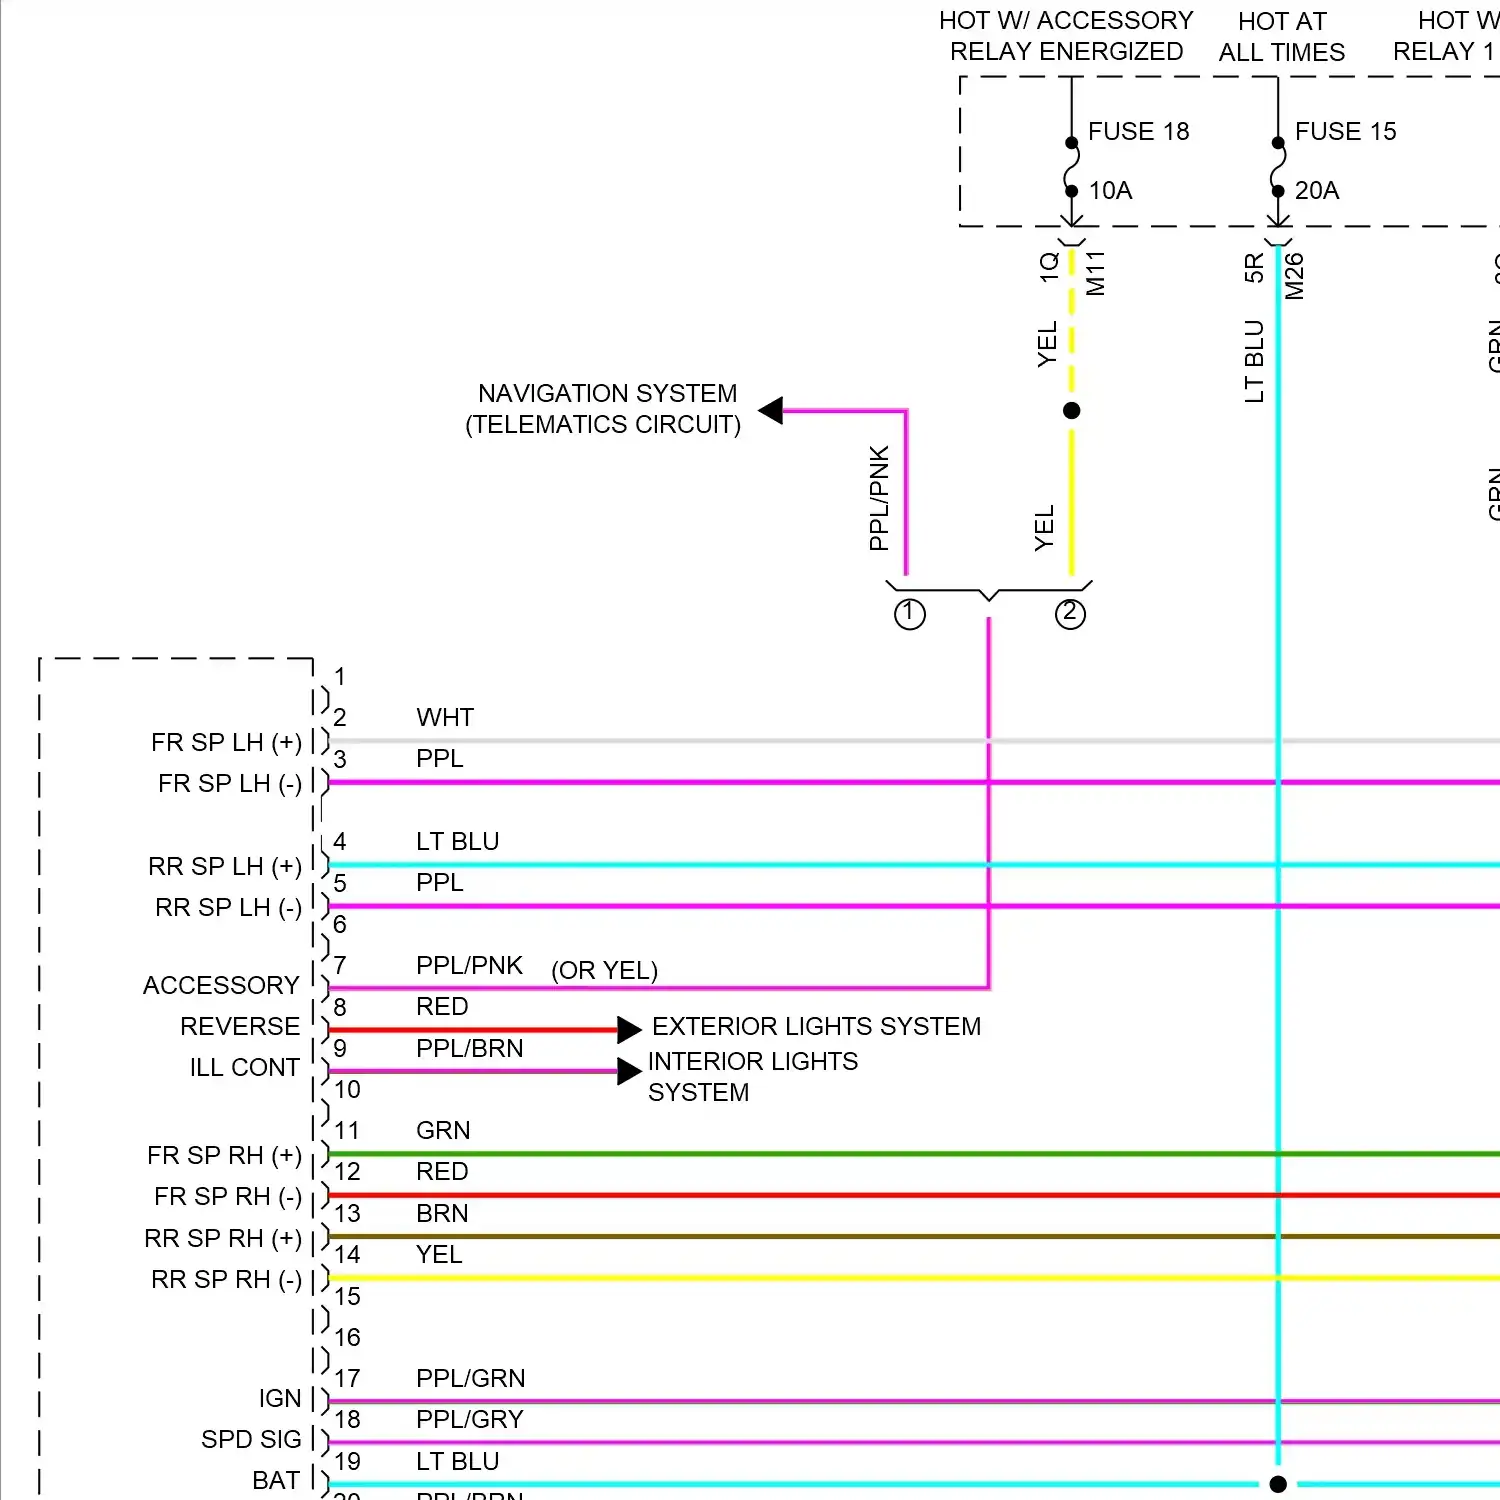The image size is (1500, 1500).
Task: Select the yellow RR SP RH (-) wire
Action: [x=900, y=1278]
